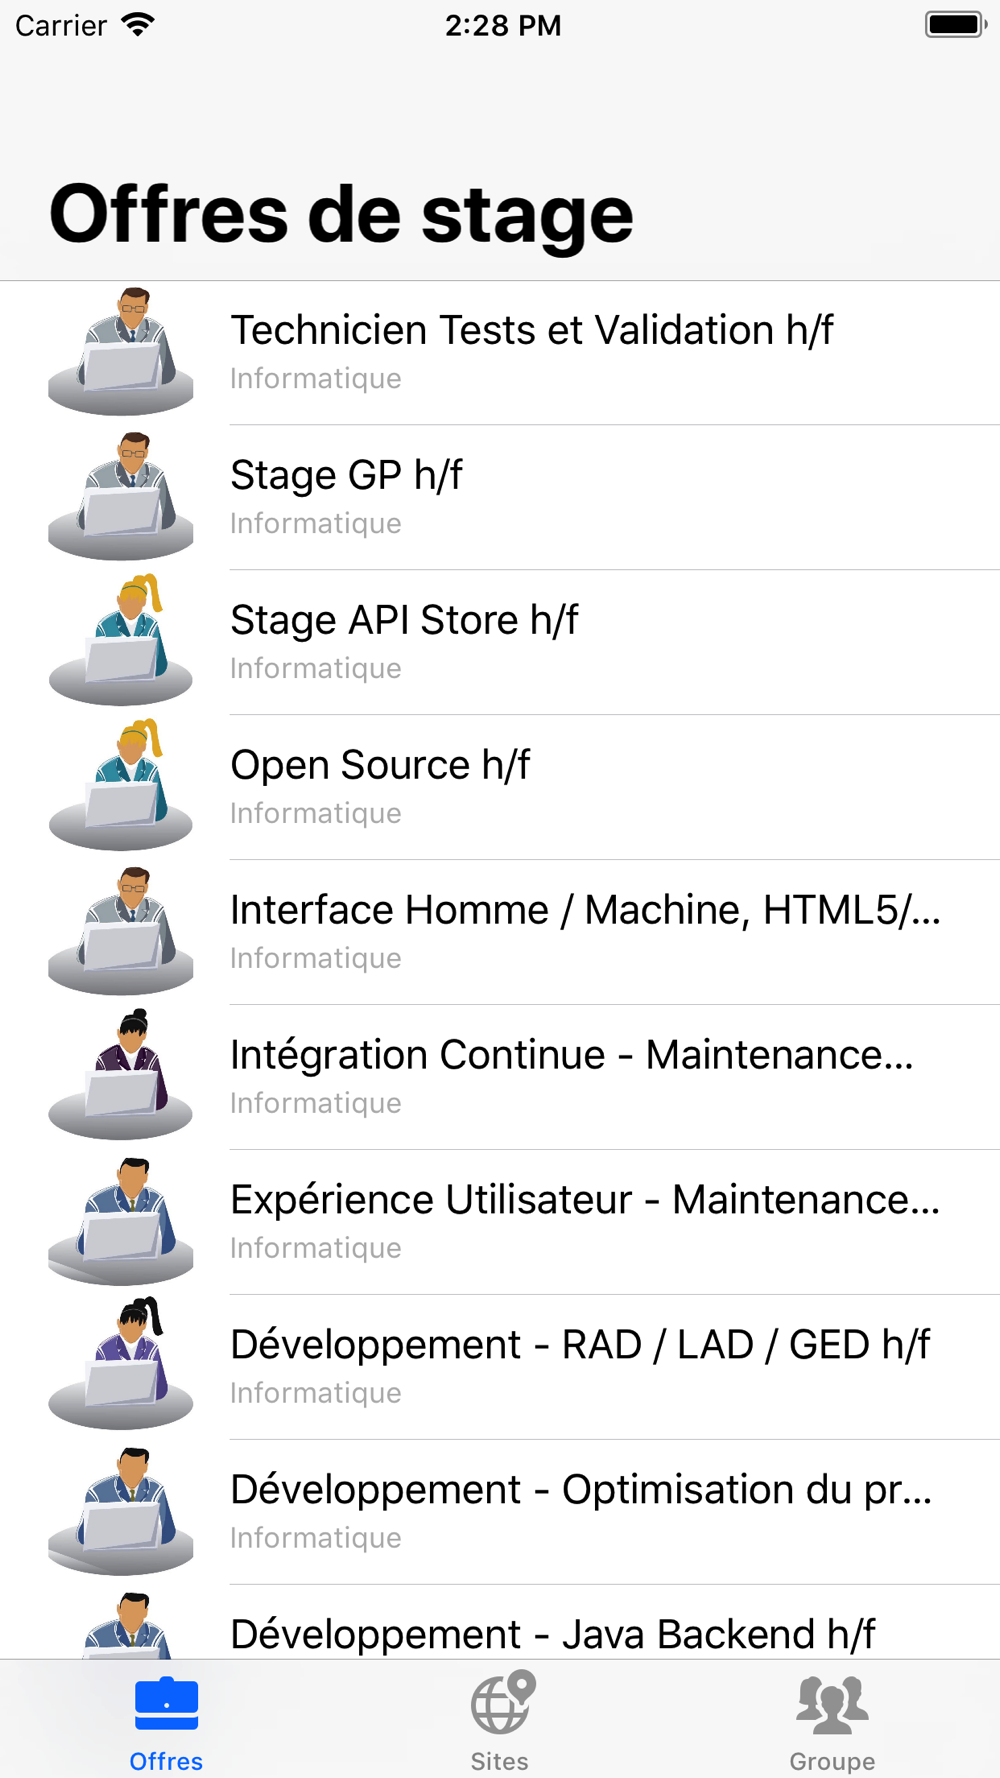Tap avatar beside Interface Homme / Machine

[121, 931]
